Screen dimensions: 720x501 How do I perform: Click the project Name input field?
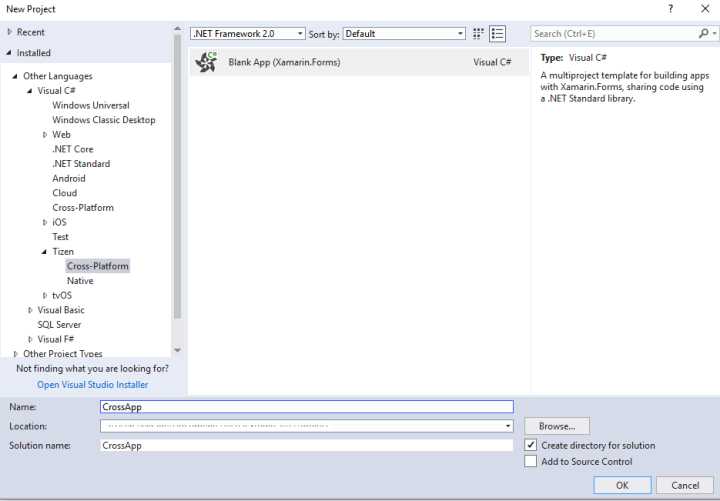[x=307, y=407]
